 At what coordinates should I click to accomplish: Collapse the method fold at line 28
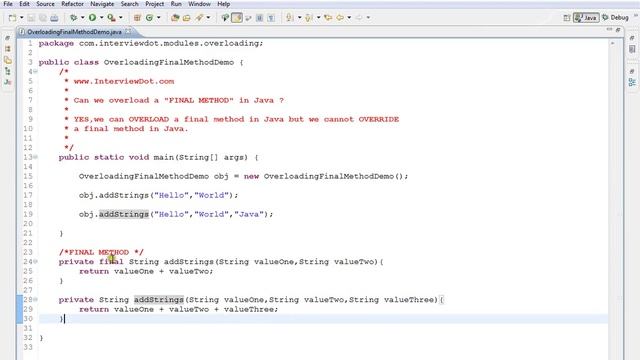(36, 300)
